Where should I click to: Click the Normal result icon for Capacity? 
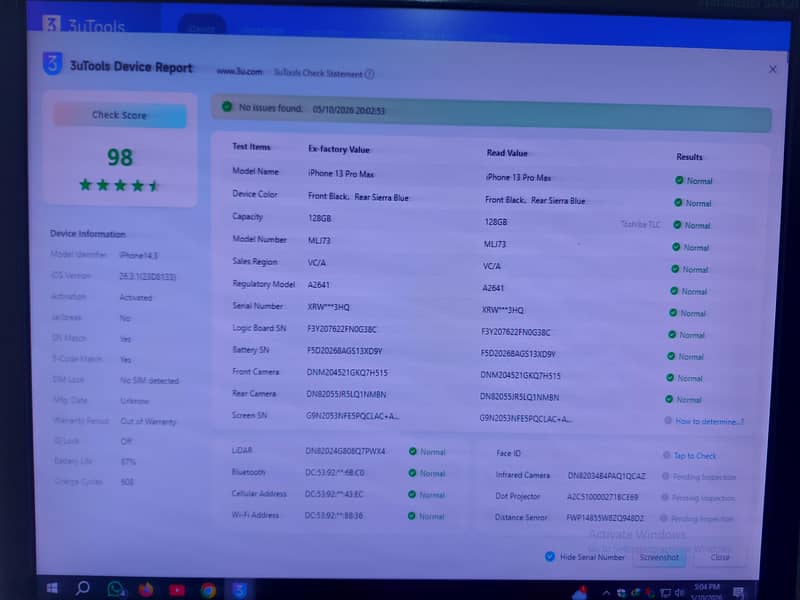(677, 224)
